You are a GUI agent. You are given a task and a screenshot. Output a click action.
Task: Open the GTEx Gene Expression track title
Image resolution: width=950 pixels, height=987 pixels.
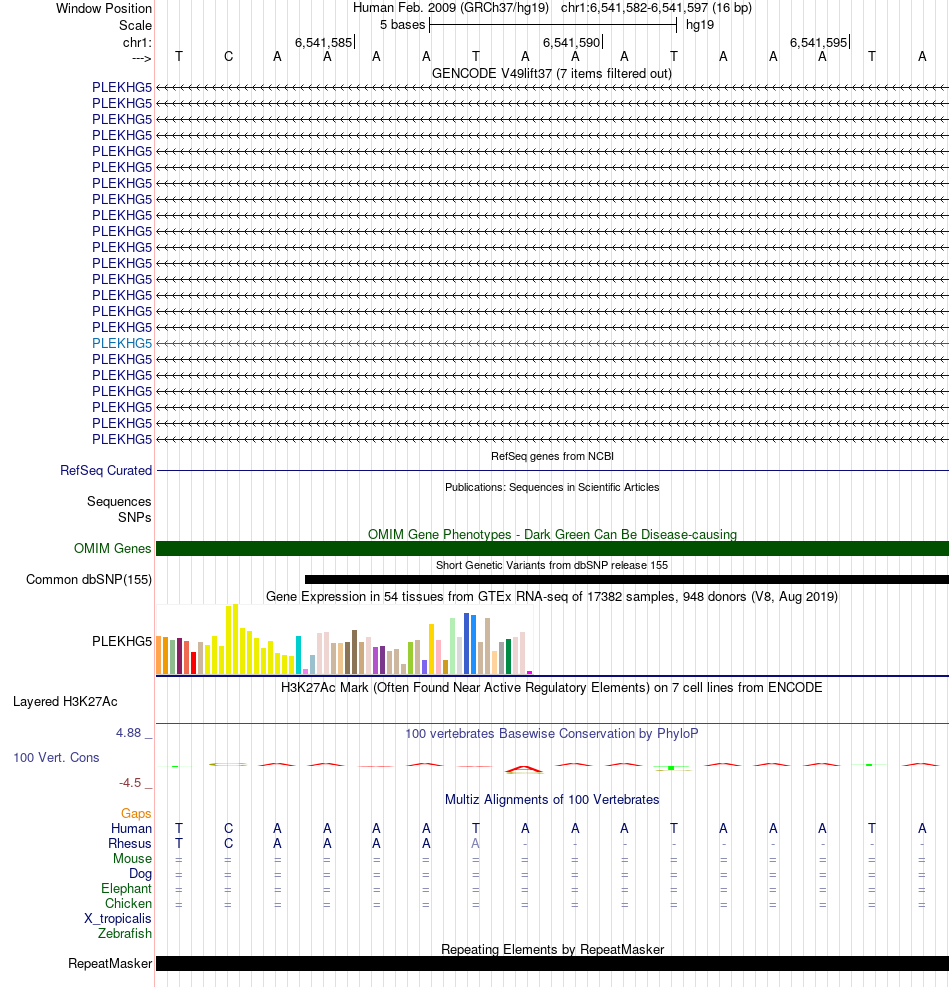[551, 596]
